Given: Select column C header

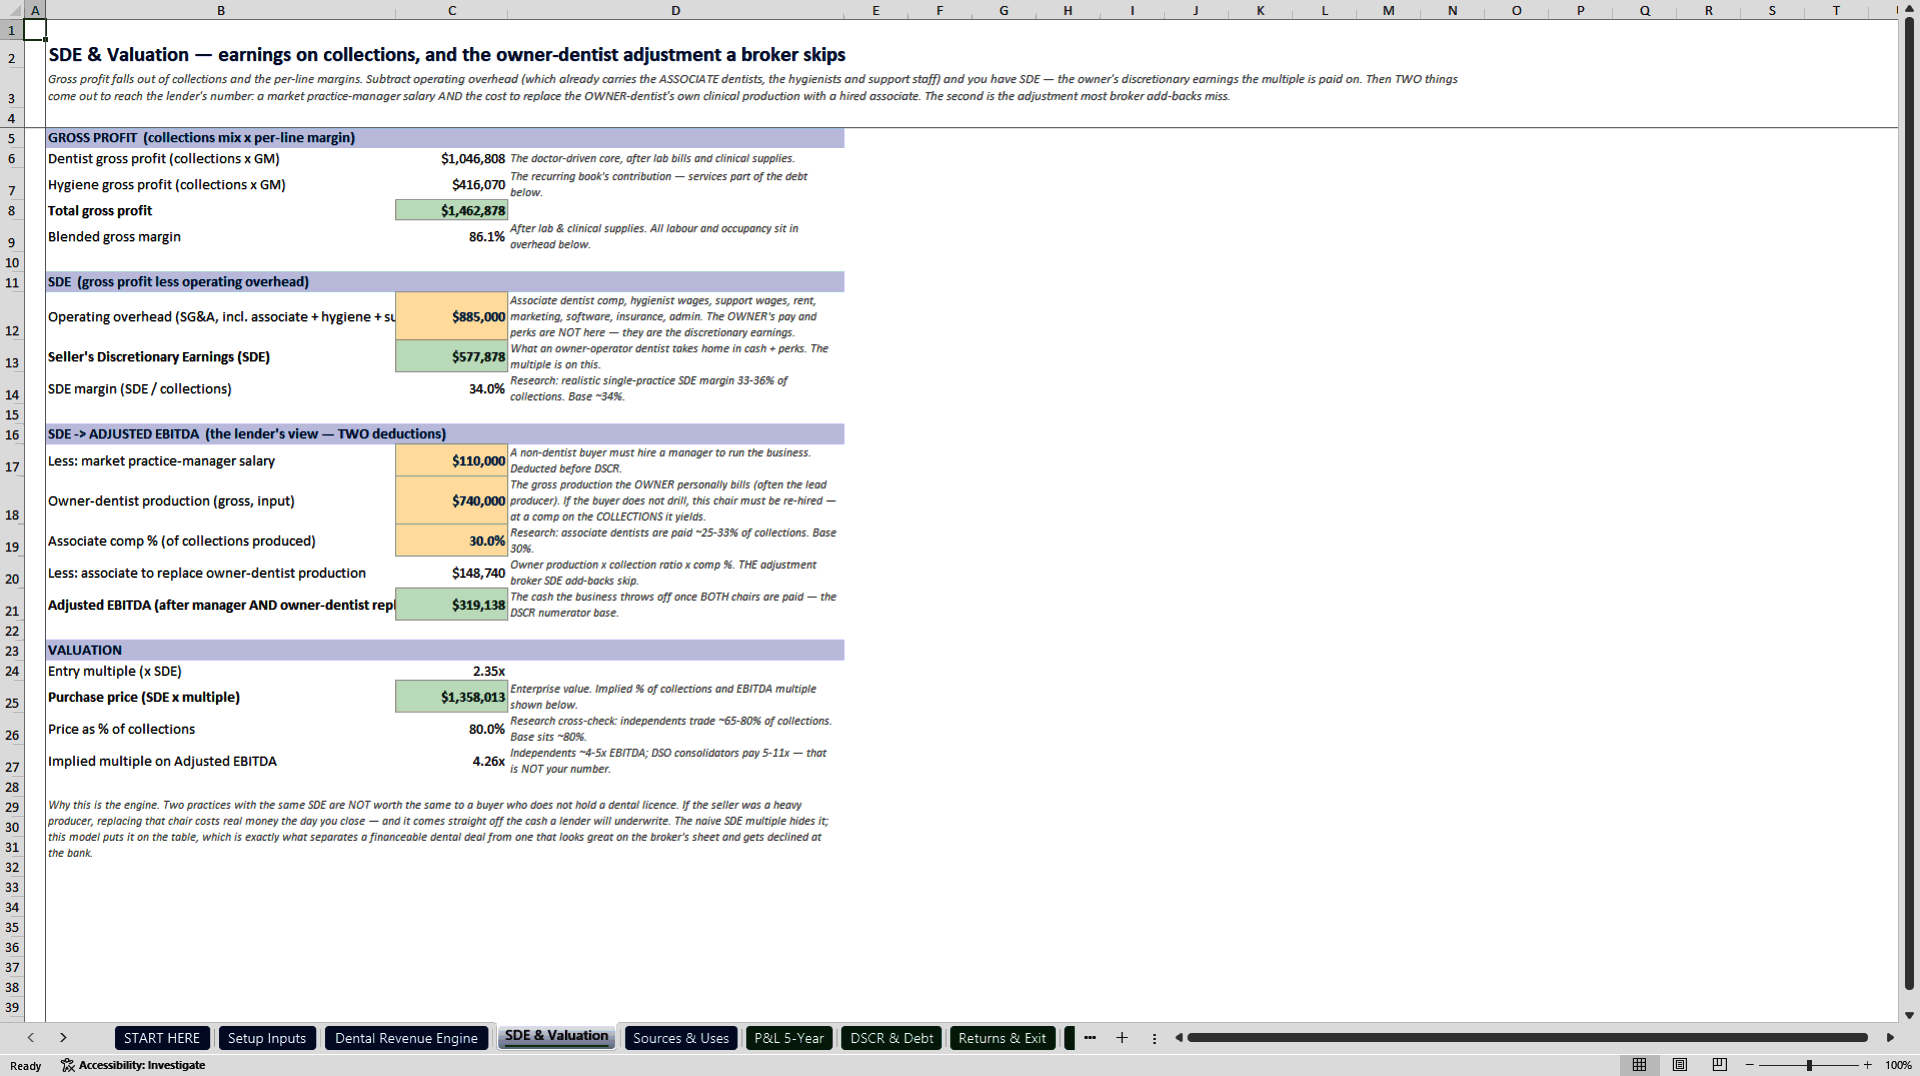Looking at the screenshot, I should pos(452,10).
